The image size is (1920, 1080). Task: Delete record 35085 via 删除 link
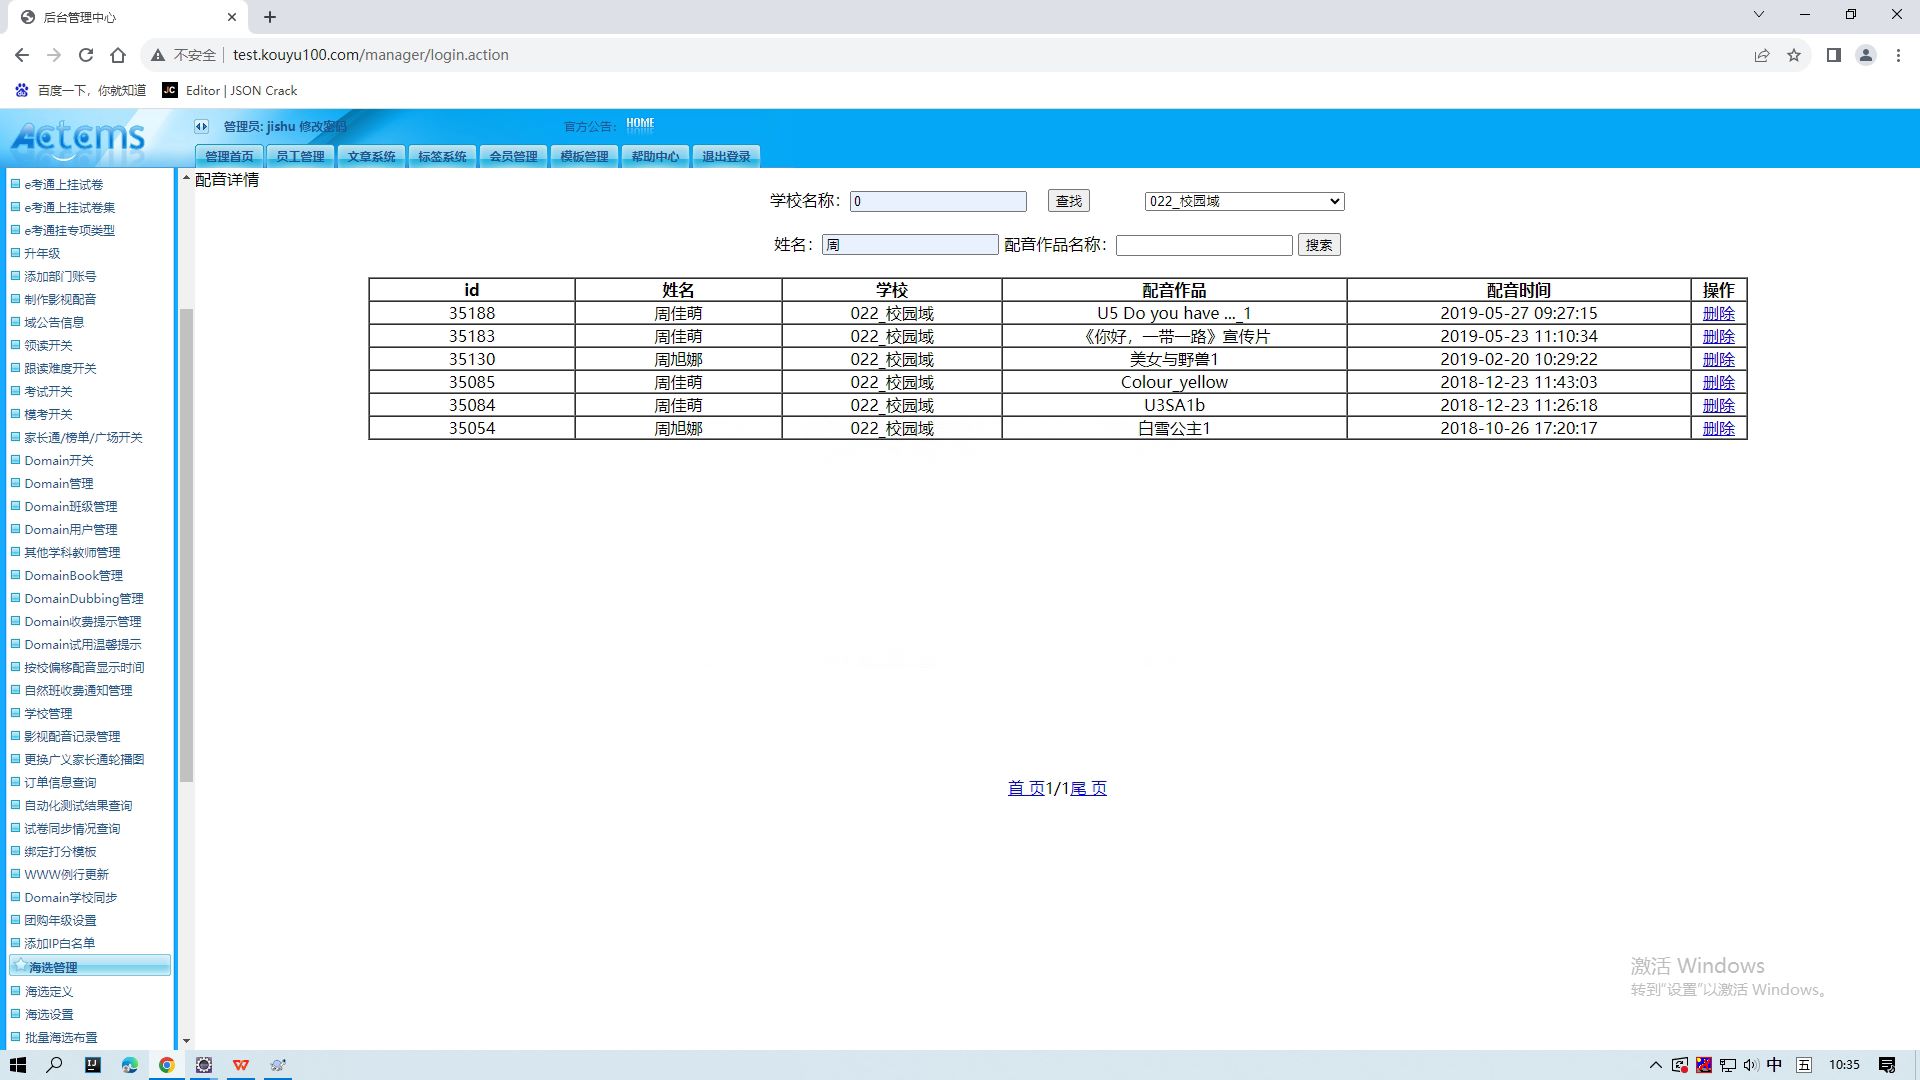click(x=1718, y=383)
